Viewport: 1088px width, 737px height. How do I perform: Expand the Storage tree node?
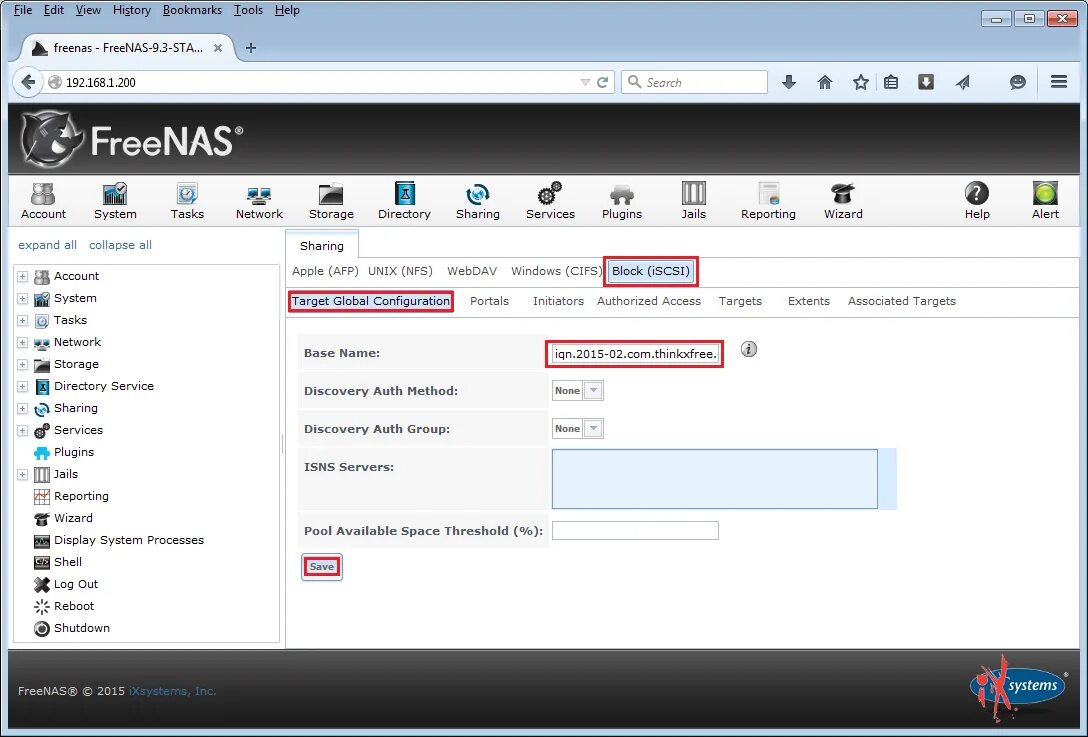tap(22, 364)
